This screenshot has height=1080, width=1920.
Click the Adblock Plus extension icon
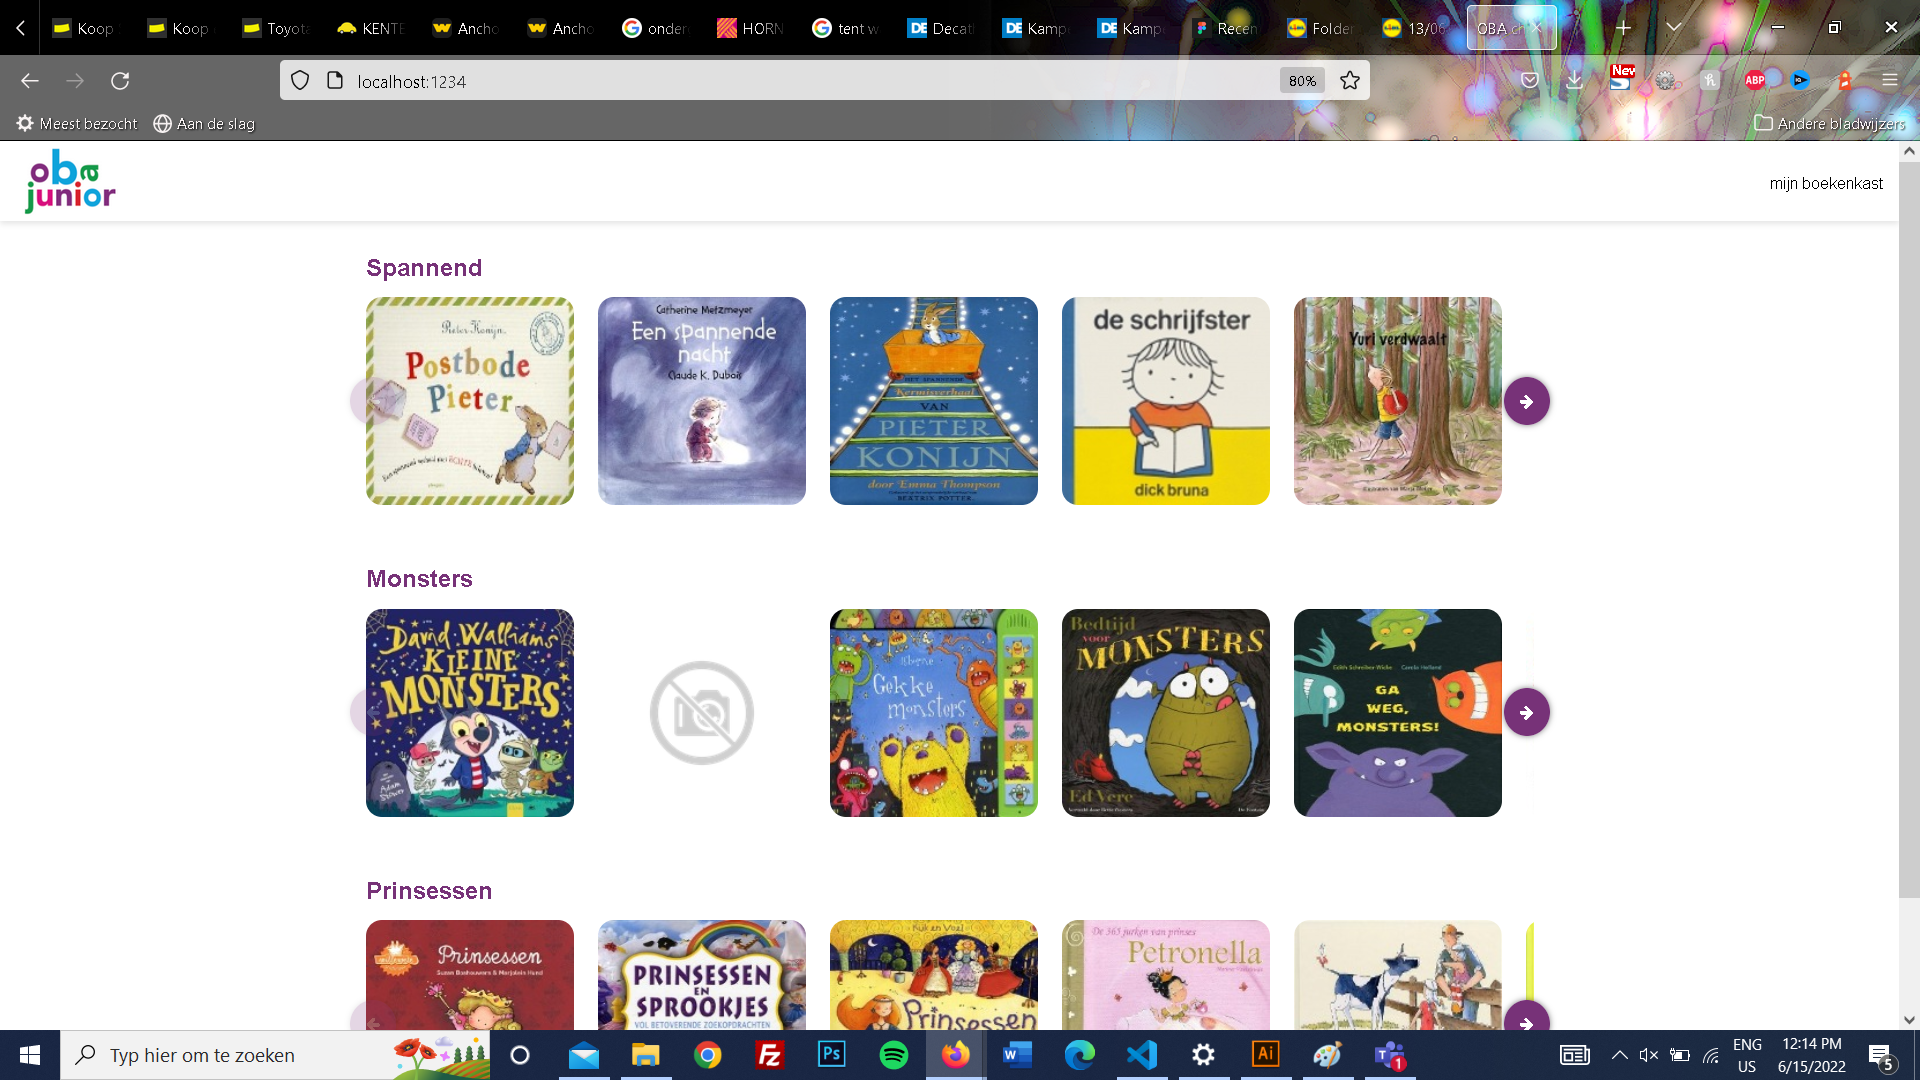[x=1755, y=80]
